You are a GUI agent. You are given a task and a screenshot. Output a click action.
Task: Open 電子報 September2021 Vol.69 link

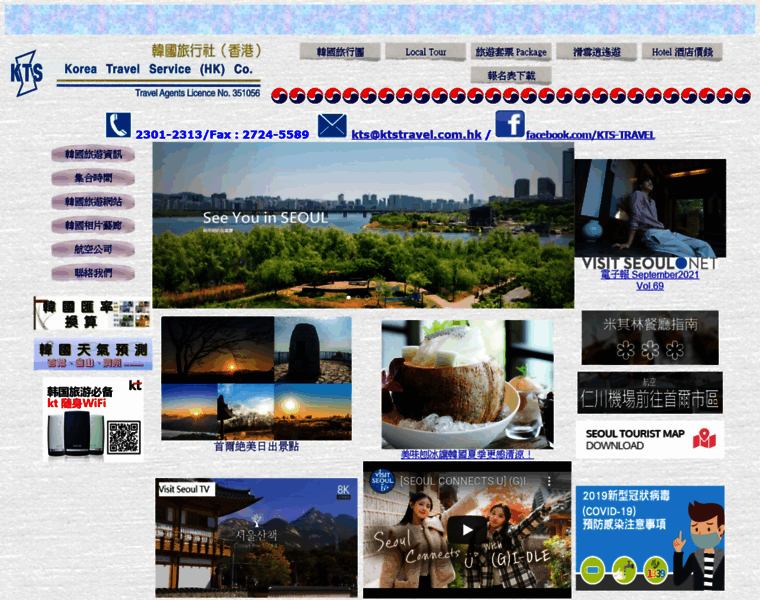pyautogui.click(x=650, y=280)
